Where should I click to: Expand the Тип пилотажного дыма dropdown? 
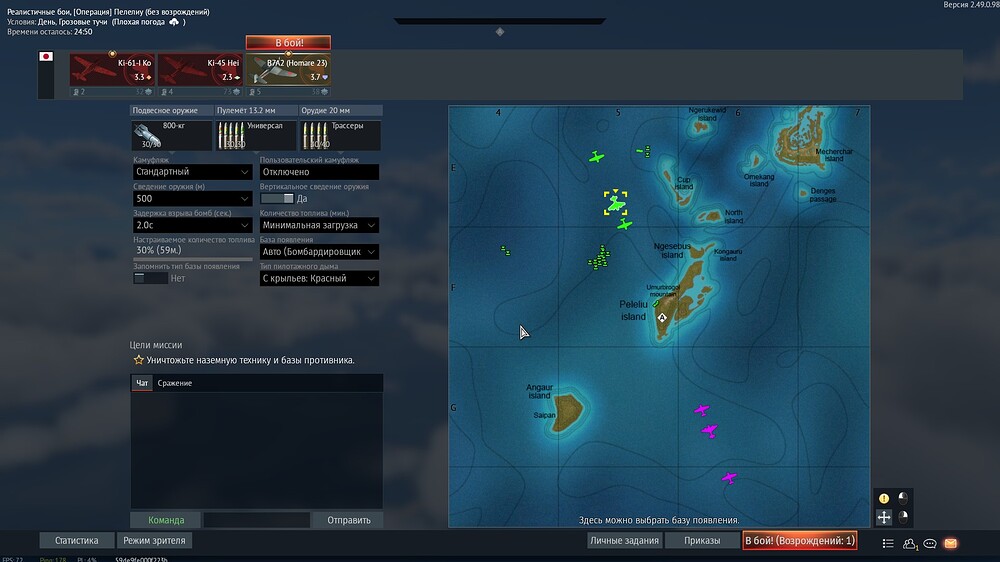point(319,279)
